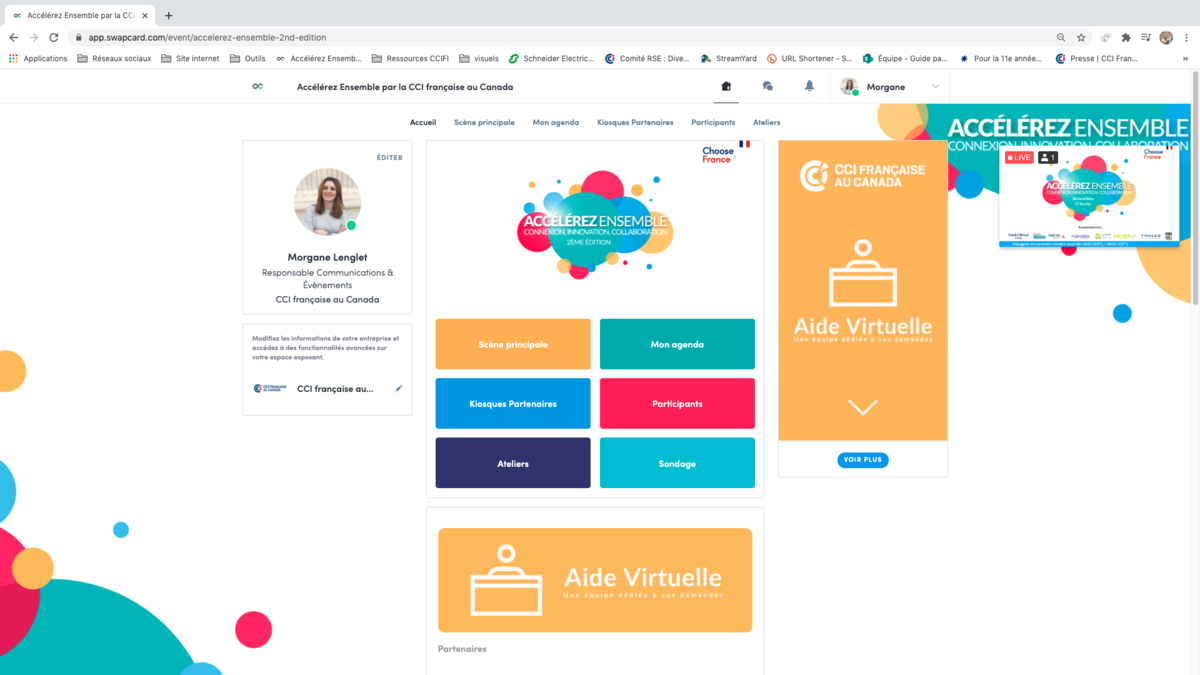Click ÉDITER on the profile card

(x=389, y=158)
